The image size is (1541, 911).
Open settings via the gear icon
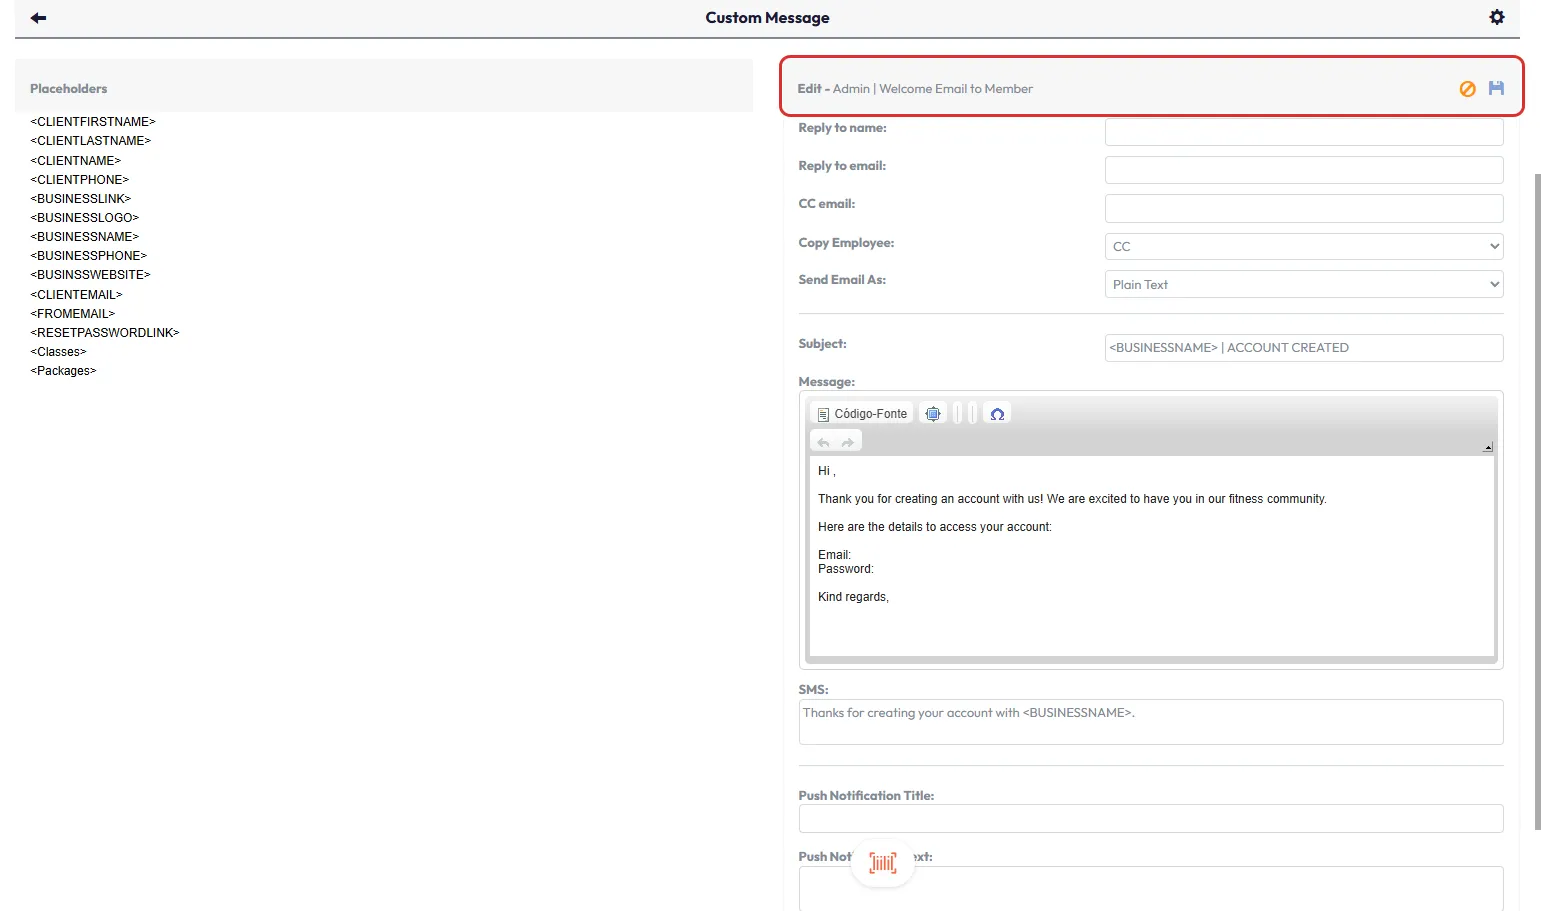(1496, 17)
